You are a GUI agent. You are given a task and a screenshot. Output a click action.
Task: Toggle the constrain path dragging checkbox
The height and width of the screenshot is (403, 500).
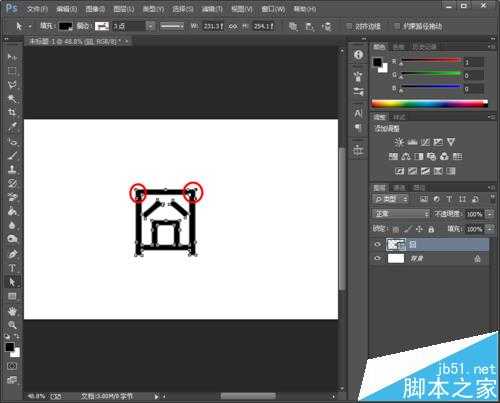tap(397, 26)
